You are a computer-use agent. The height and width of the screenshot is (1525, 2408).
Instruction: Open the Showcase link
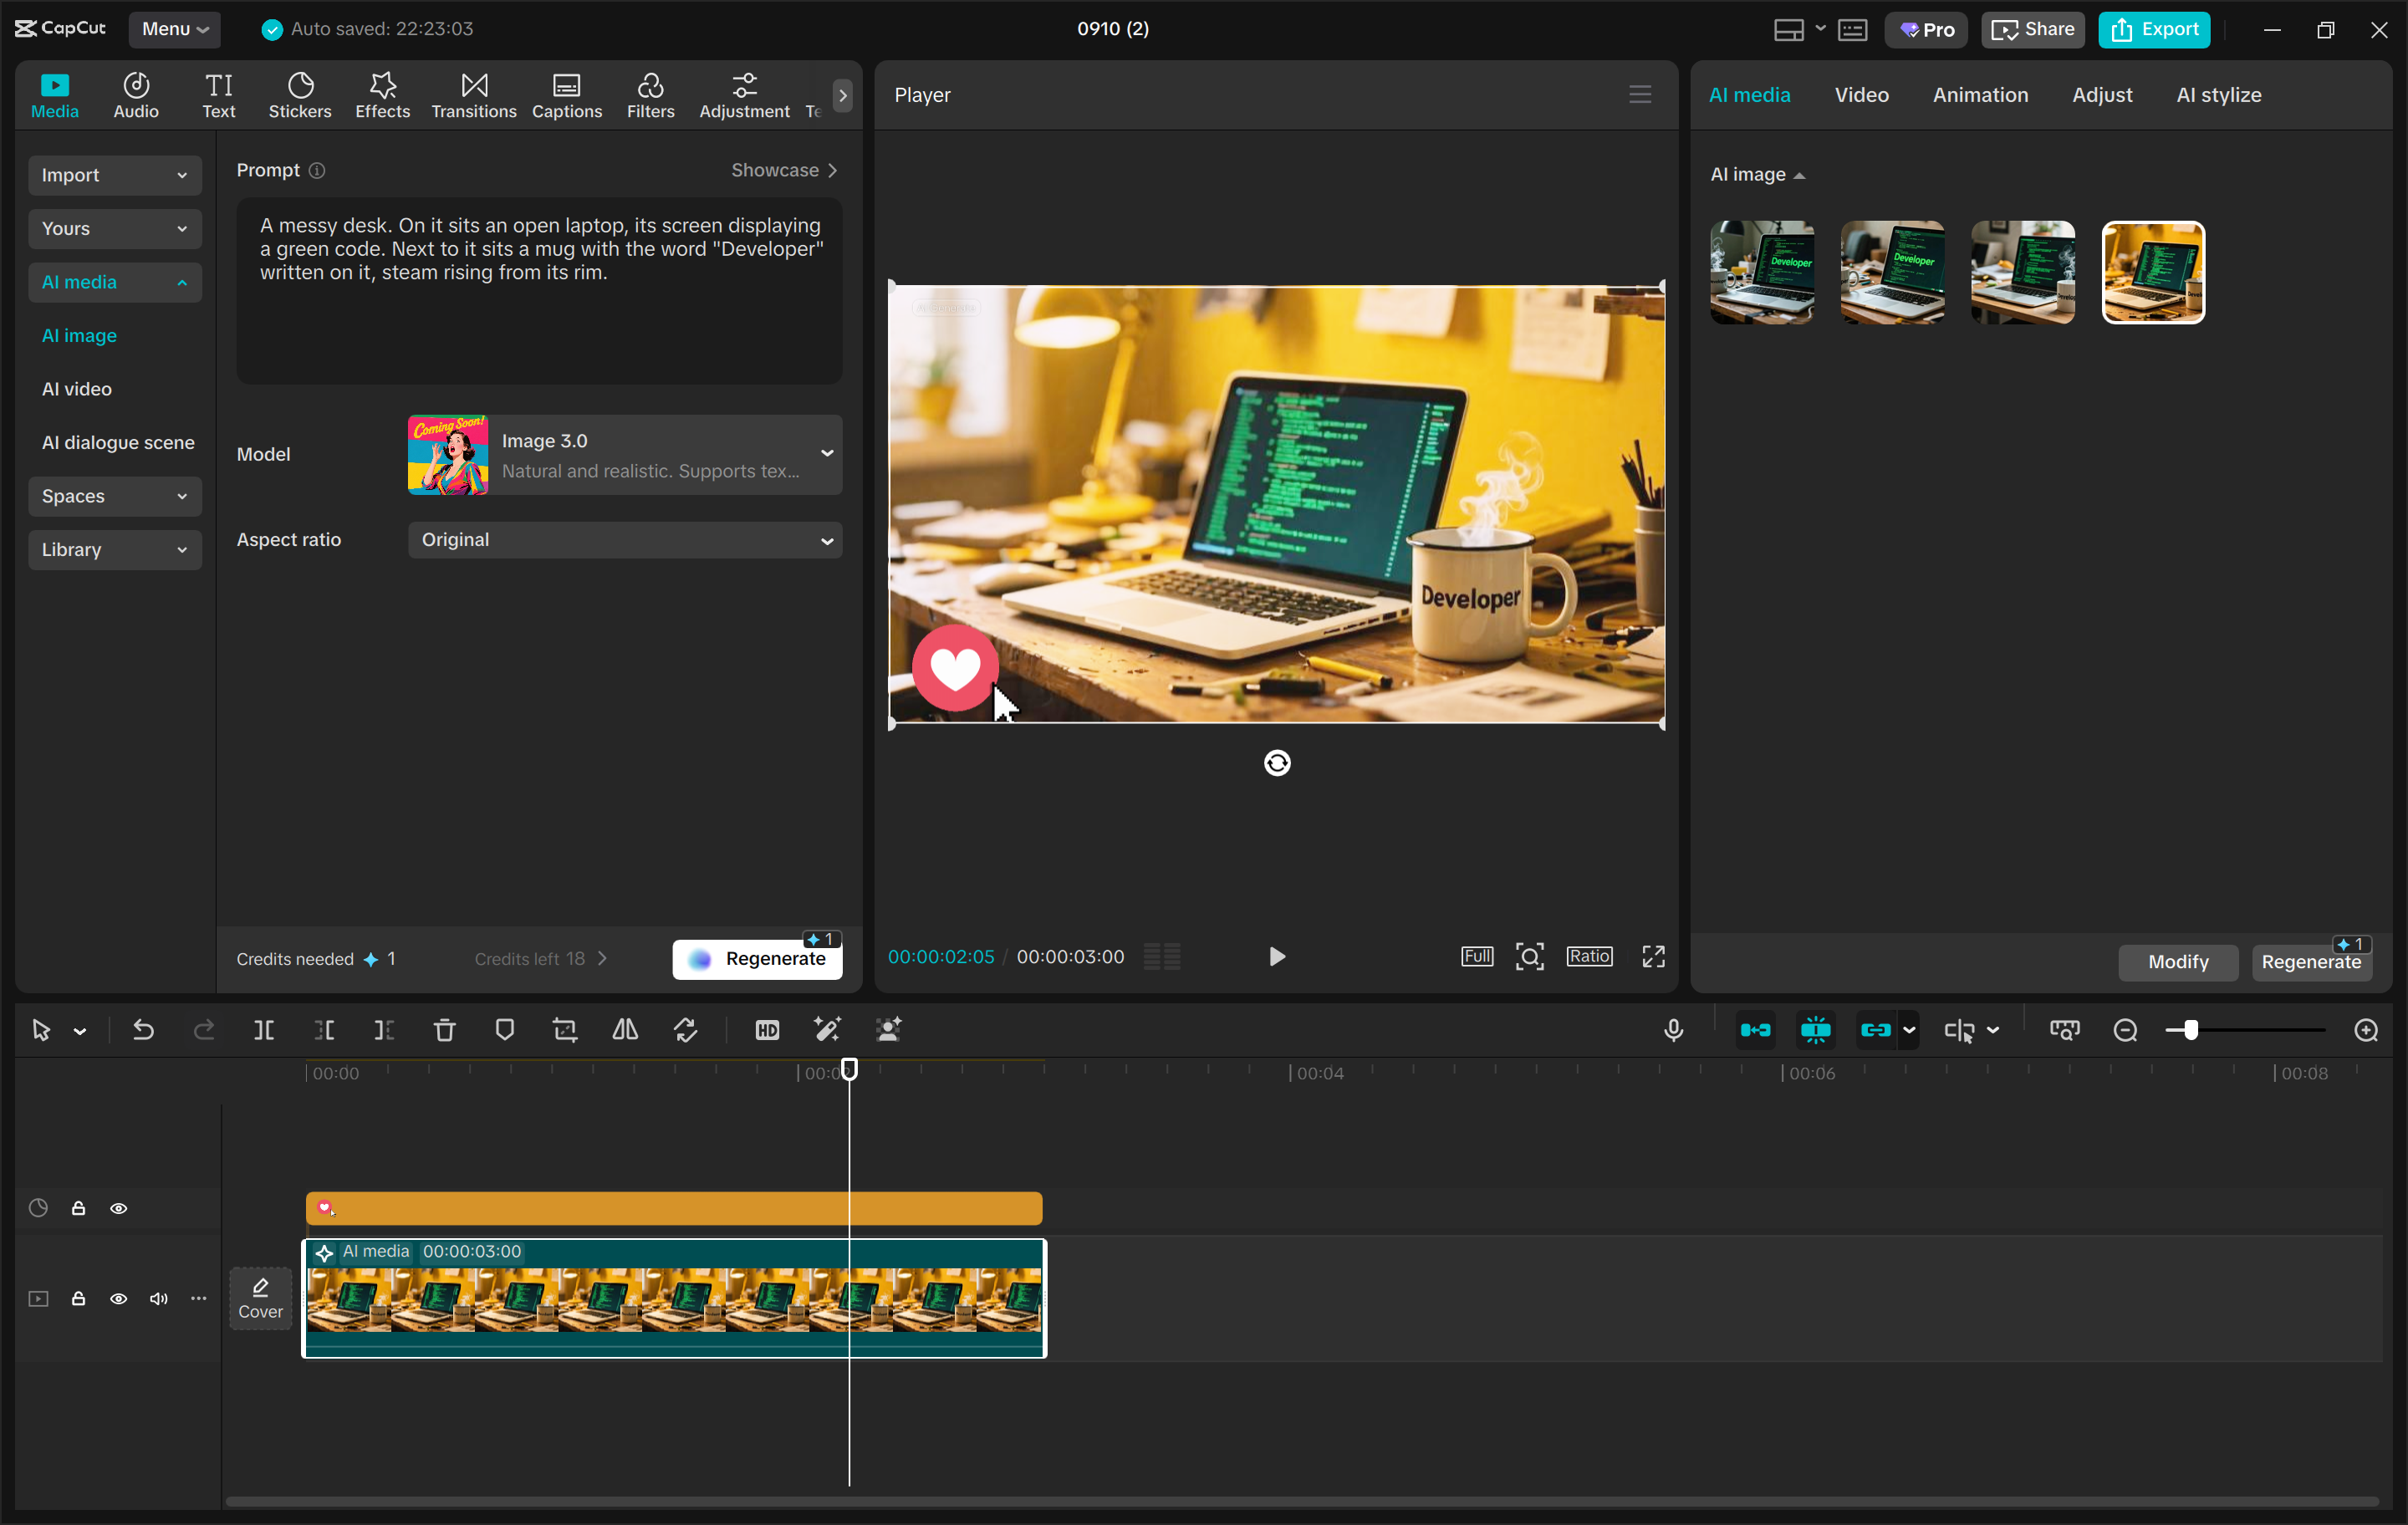click(784, 170)
